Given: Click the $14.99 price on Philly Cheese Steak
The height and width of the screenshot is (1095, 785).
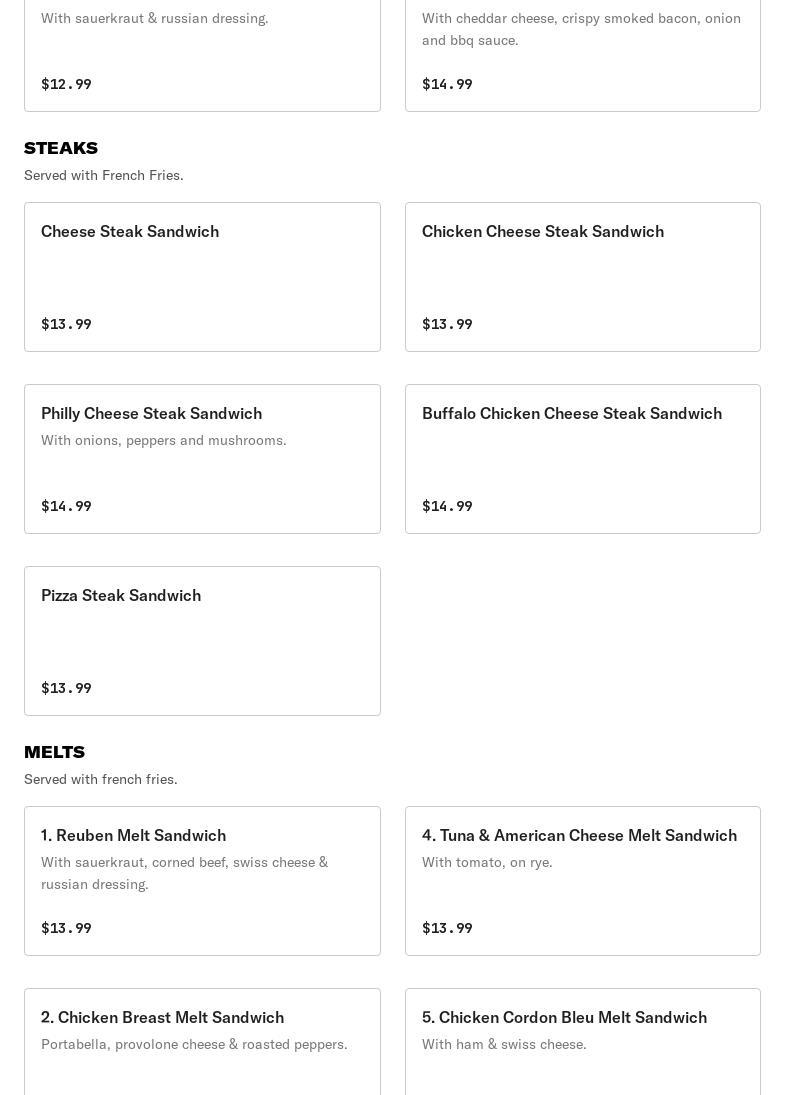Looking at the screenshot, I should (66, 506).
